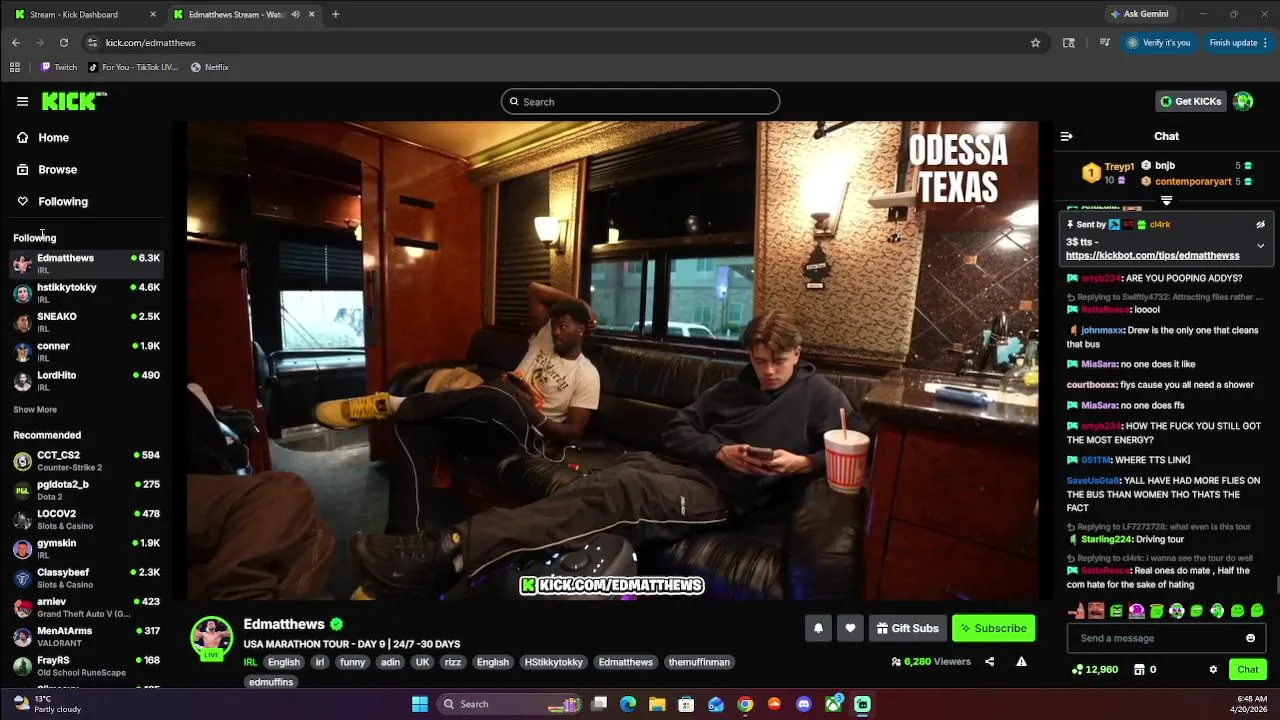Send message with Chat button

[1247, 669]
